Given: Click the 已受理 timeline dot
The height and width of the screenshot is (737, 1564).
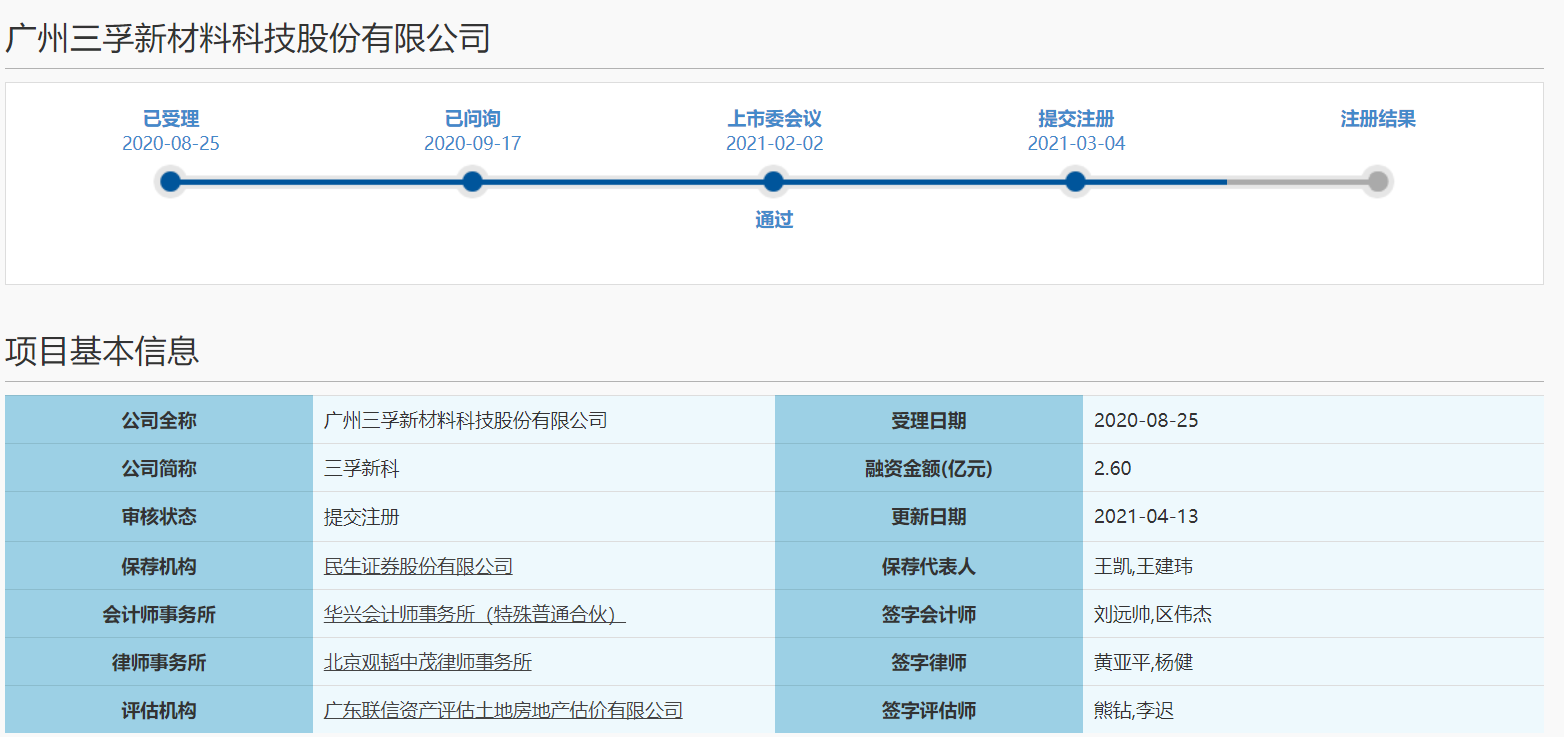Looking at the screenshot, I should tap(171, 182).
